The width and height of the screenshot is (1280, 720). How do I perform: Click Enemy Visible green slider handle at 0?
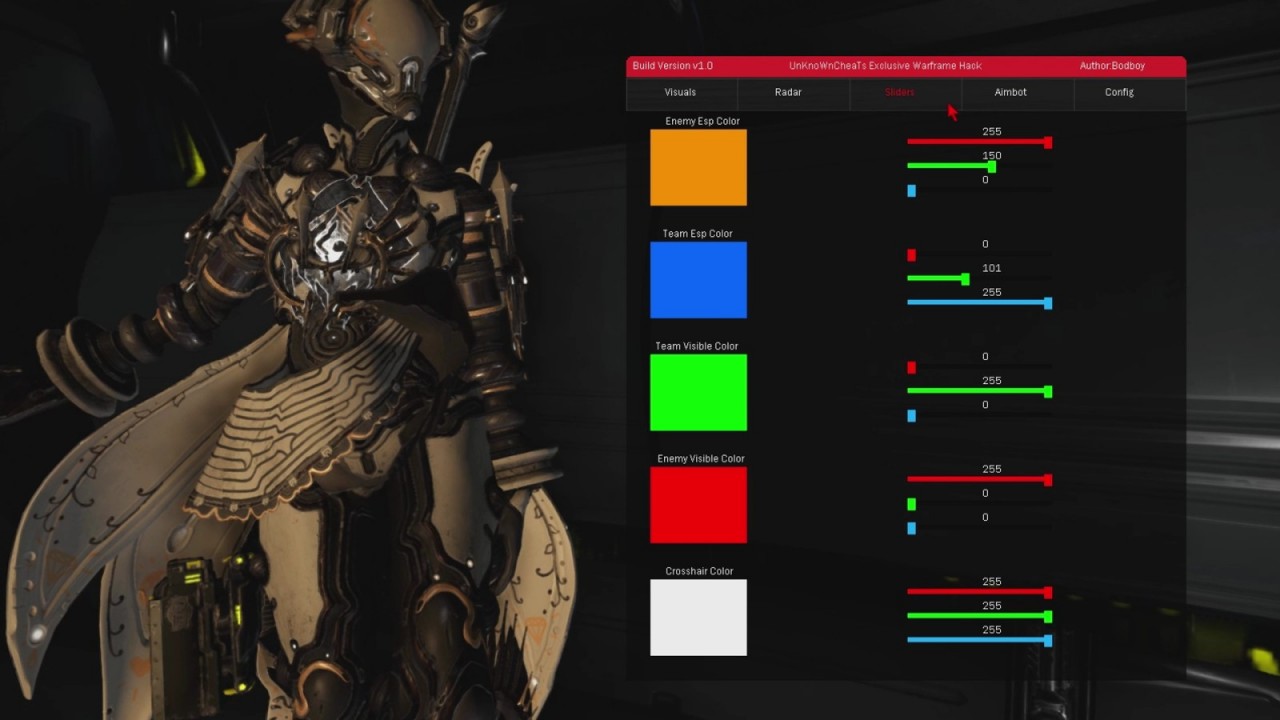tap(911, 504)
